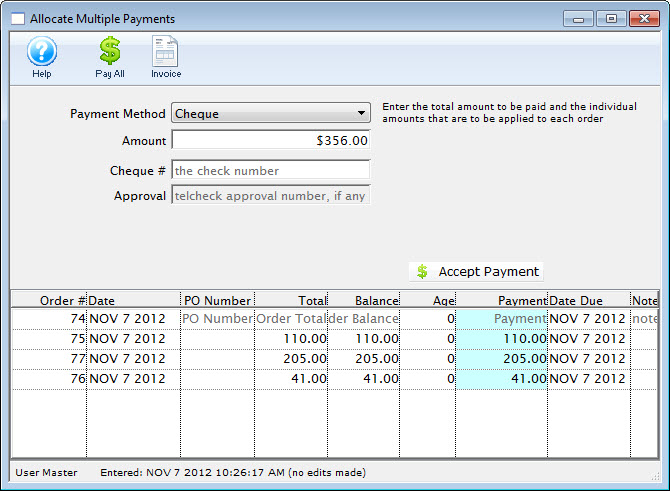Screen dimensions: 670x491
Task: Select order number 75 cell
Action: coord(49,339)
